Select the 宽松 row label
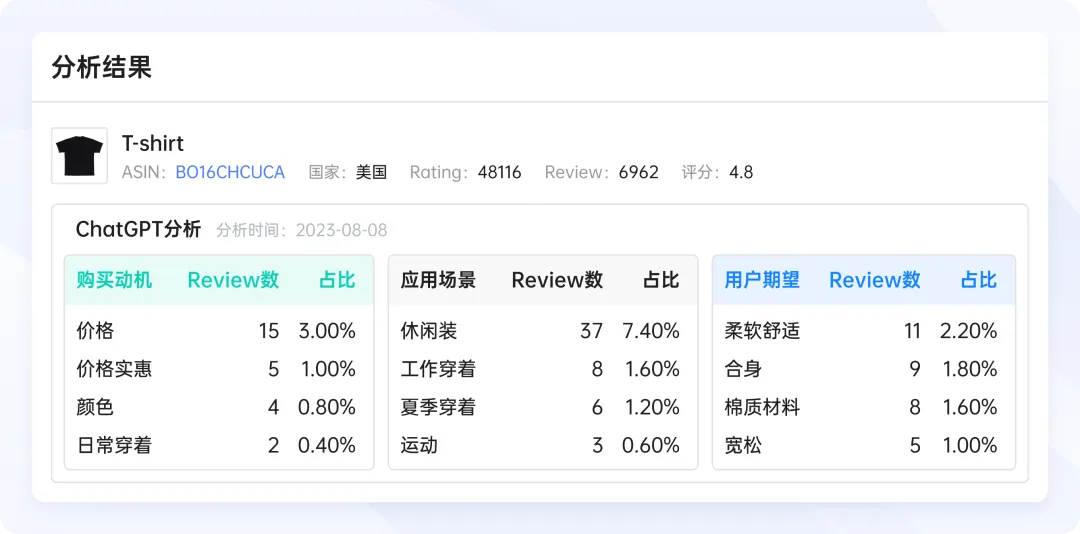The image size is (1080, 534). click(x=743, y=445)
